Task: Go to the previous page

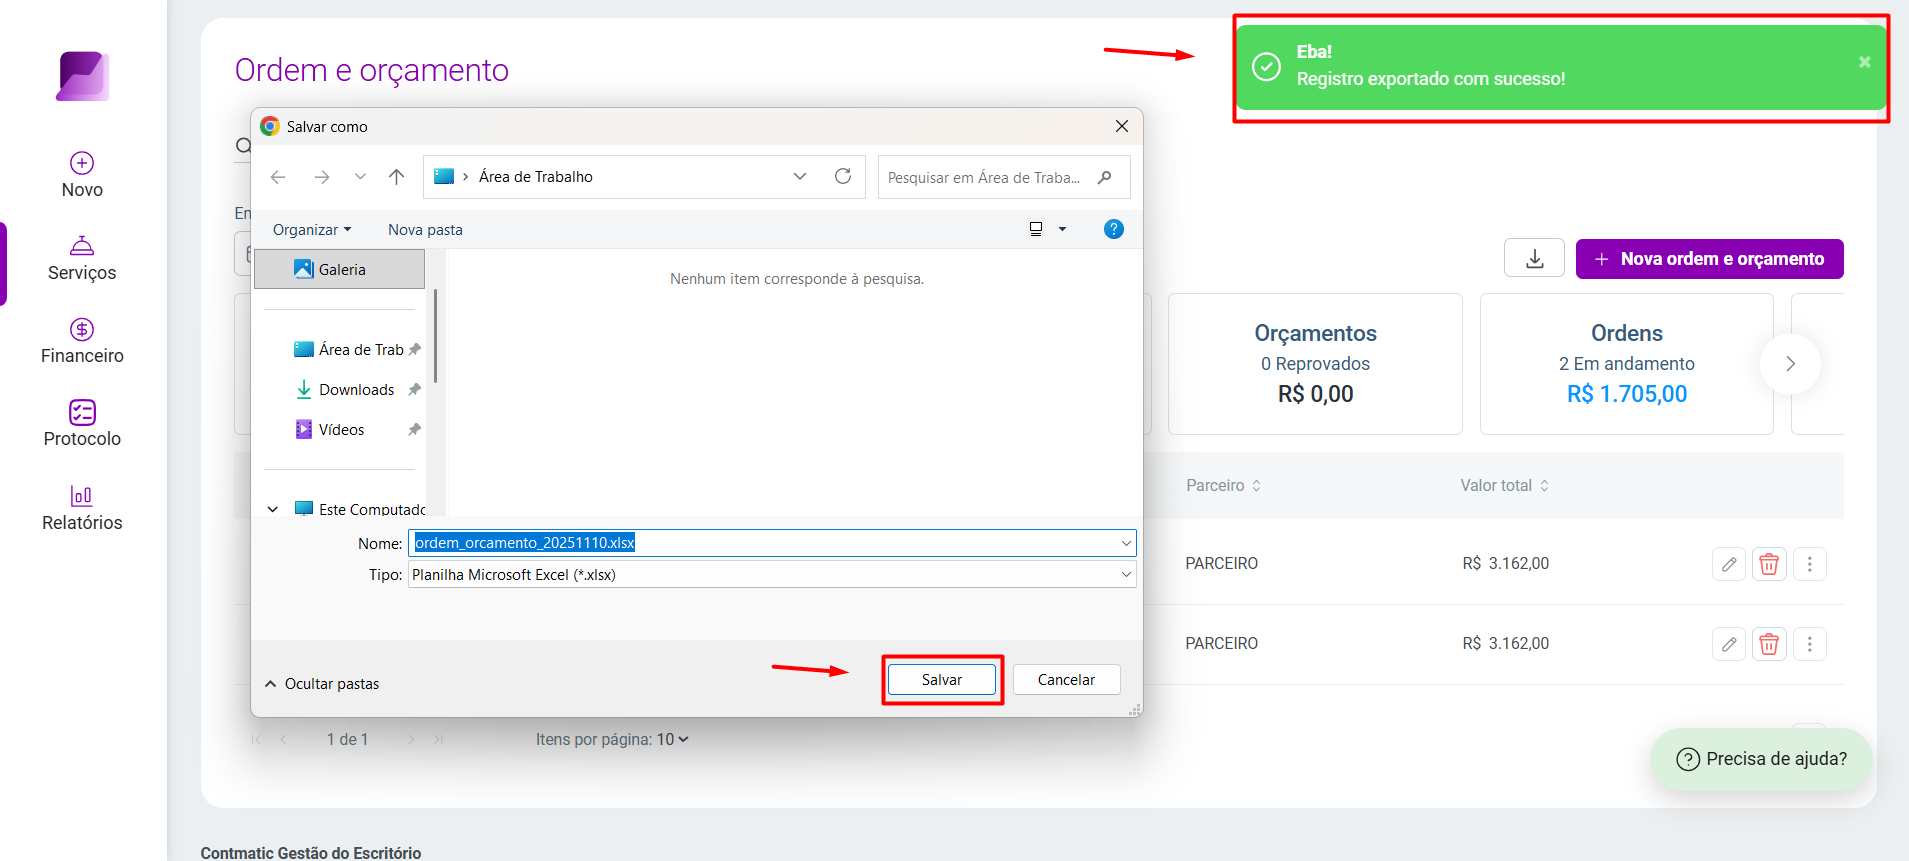Action: coord(284,739)
